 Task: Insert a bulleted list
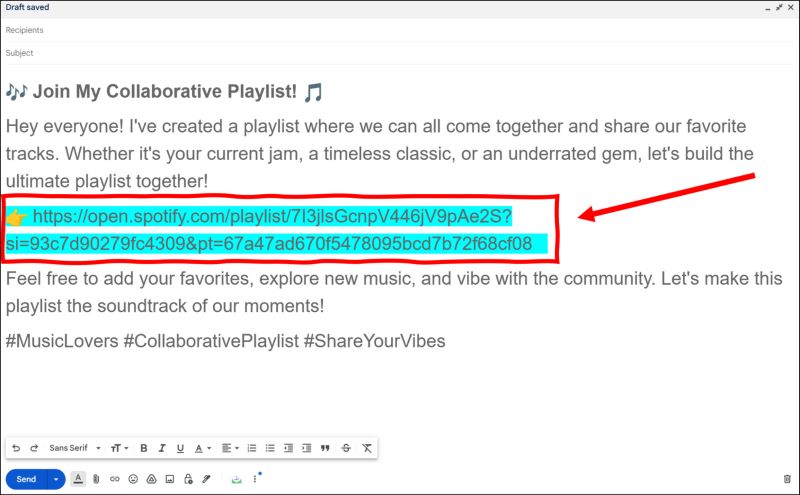pyautogui.click(x=270, y=448)
